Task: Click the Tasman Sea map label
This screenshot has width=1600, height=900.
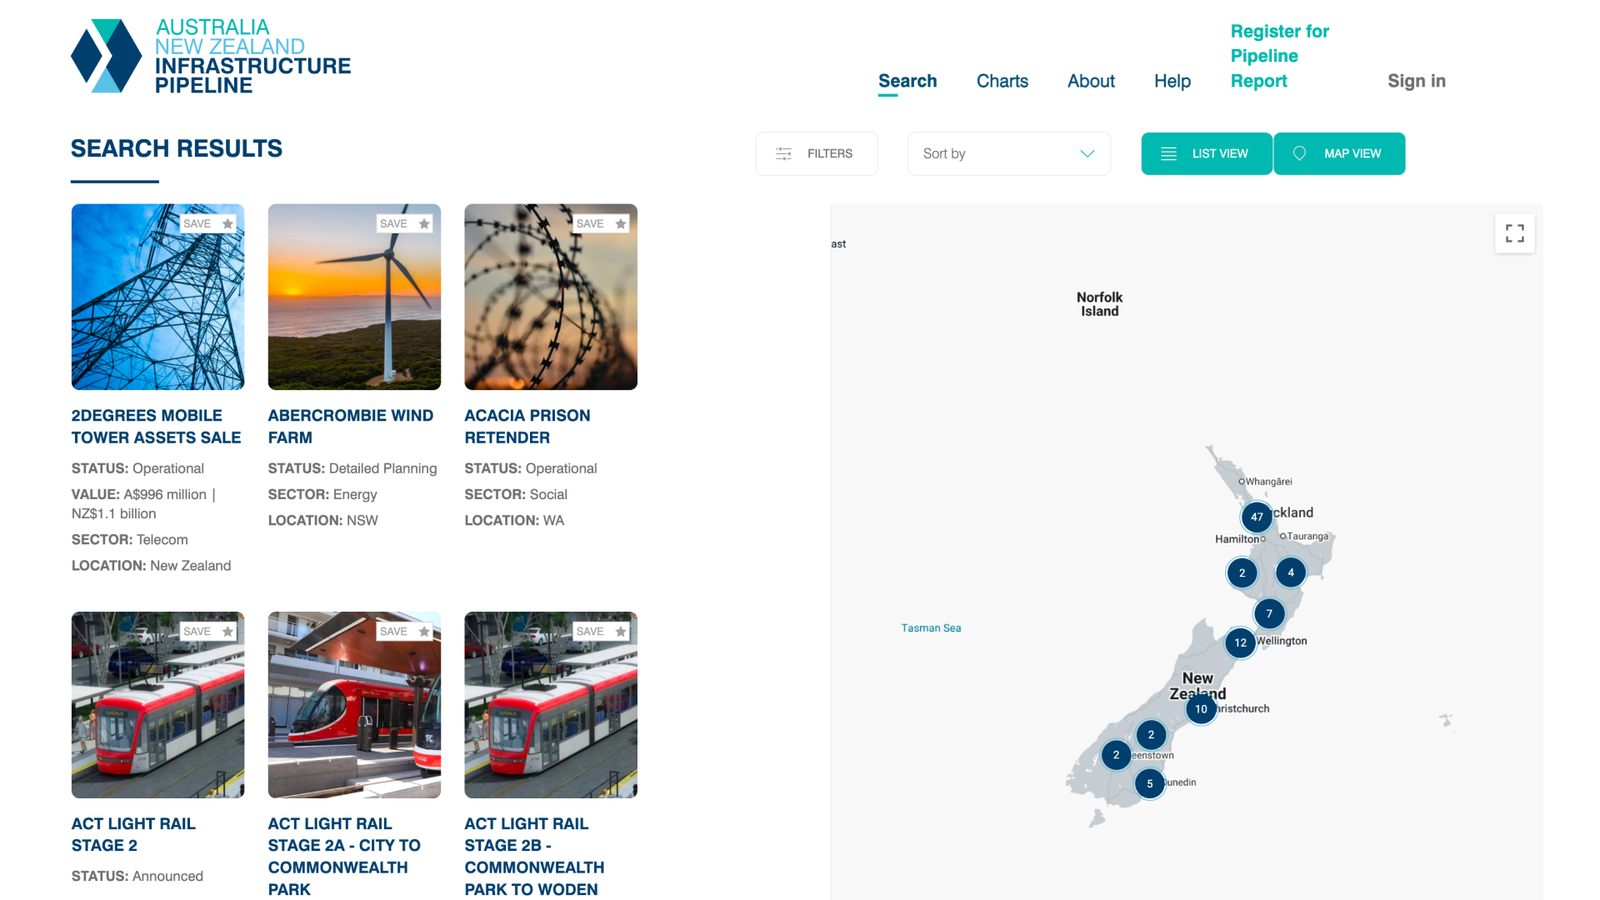Action: (931, 628)
